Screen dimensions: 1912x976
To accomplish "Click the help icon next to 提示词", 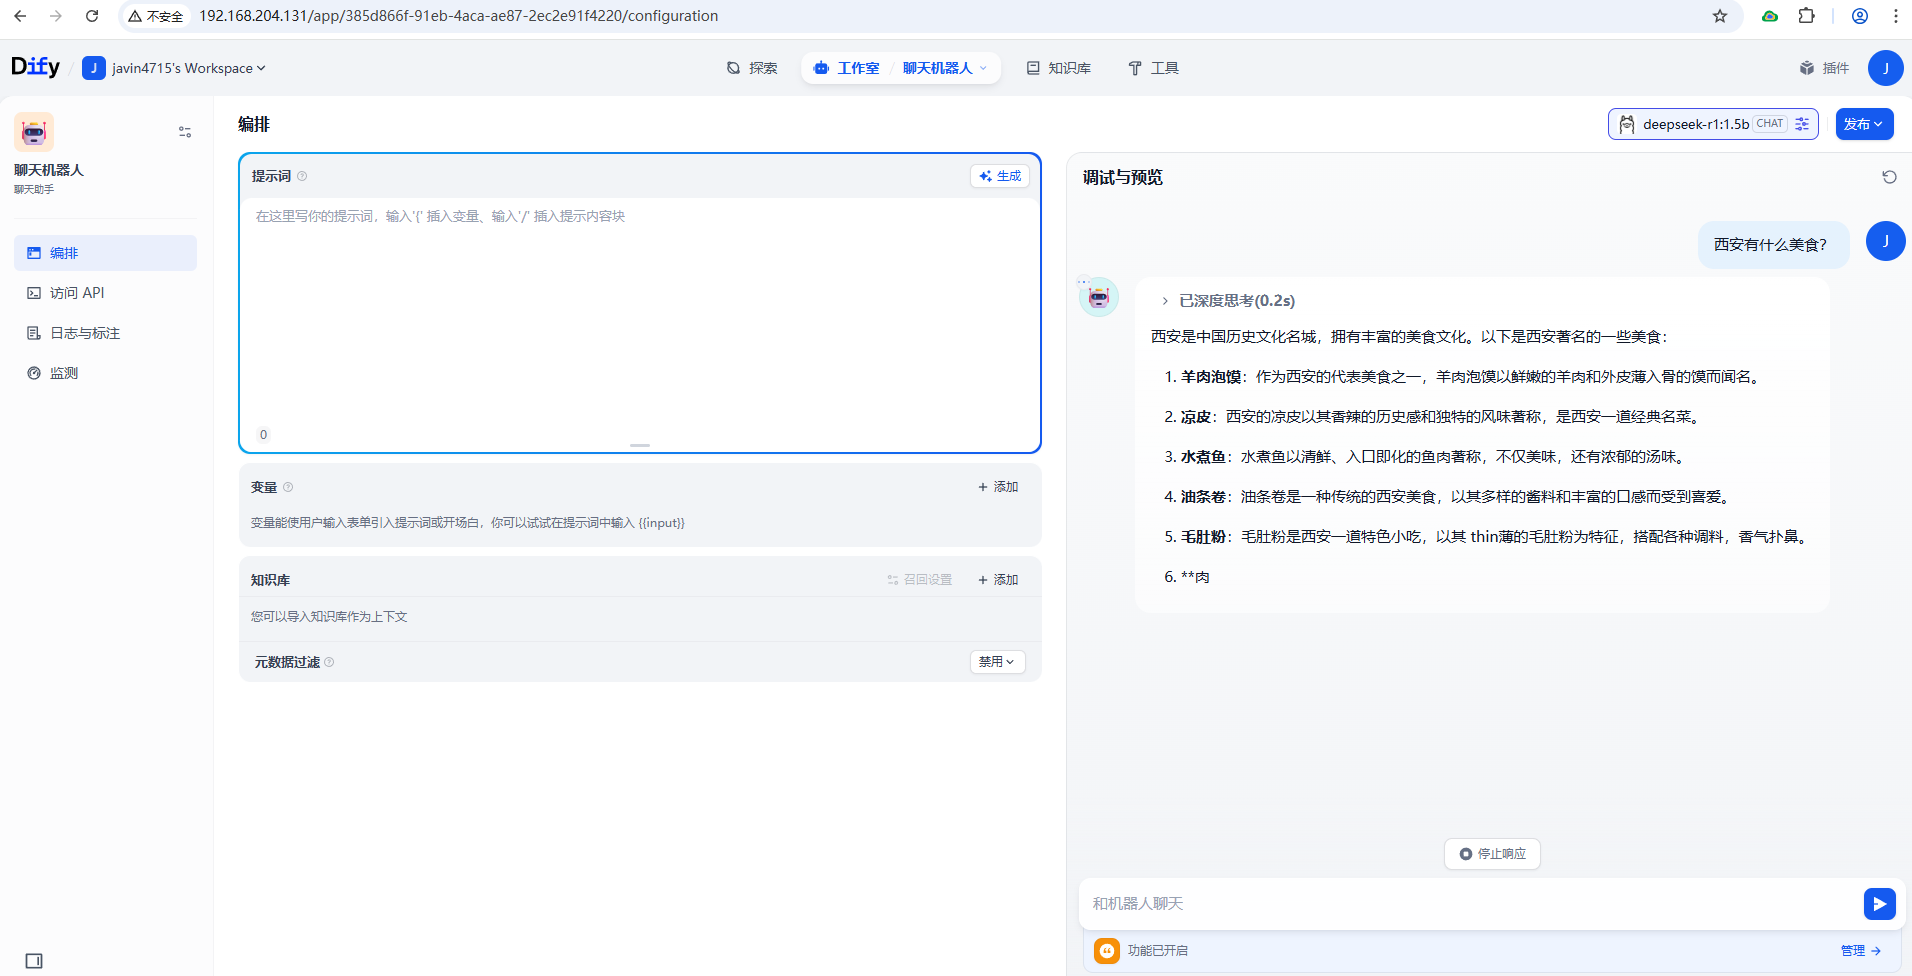I will 302,176.
